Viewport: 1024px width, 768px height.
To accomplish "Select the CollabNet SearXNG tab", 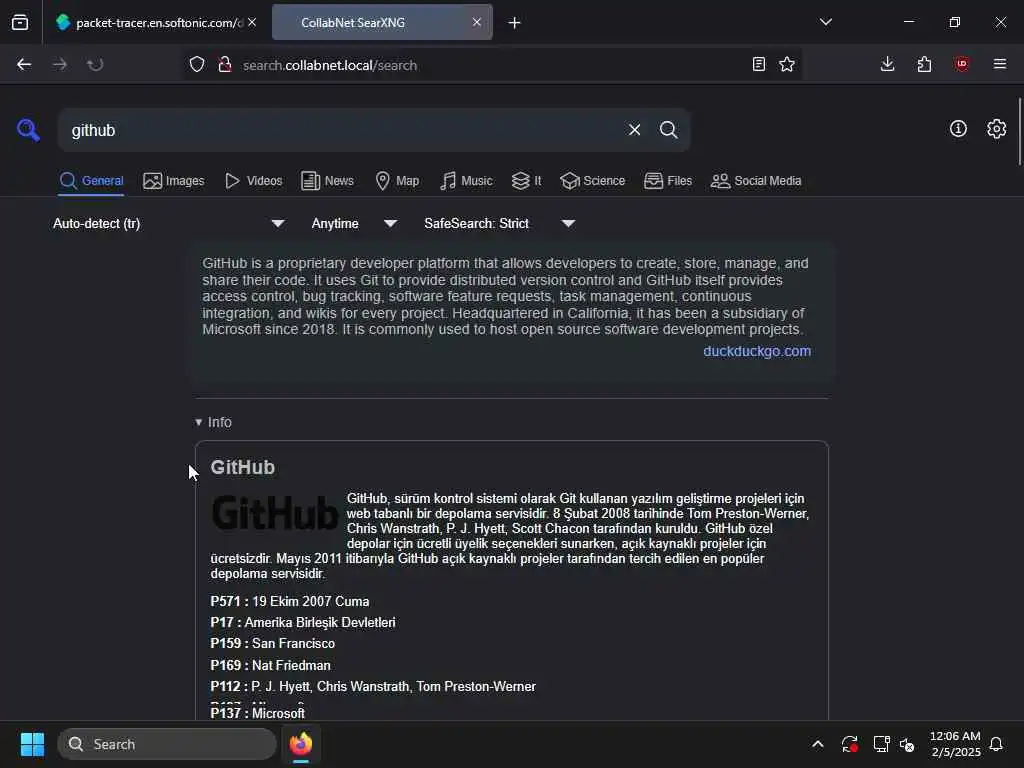I will (382, 22).
